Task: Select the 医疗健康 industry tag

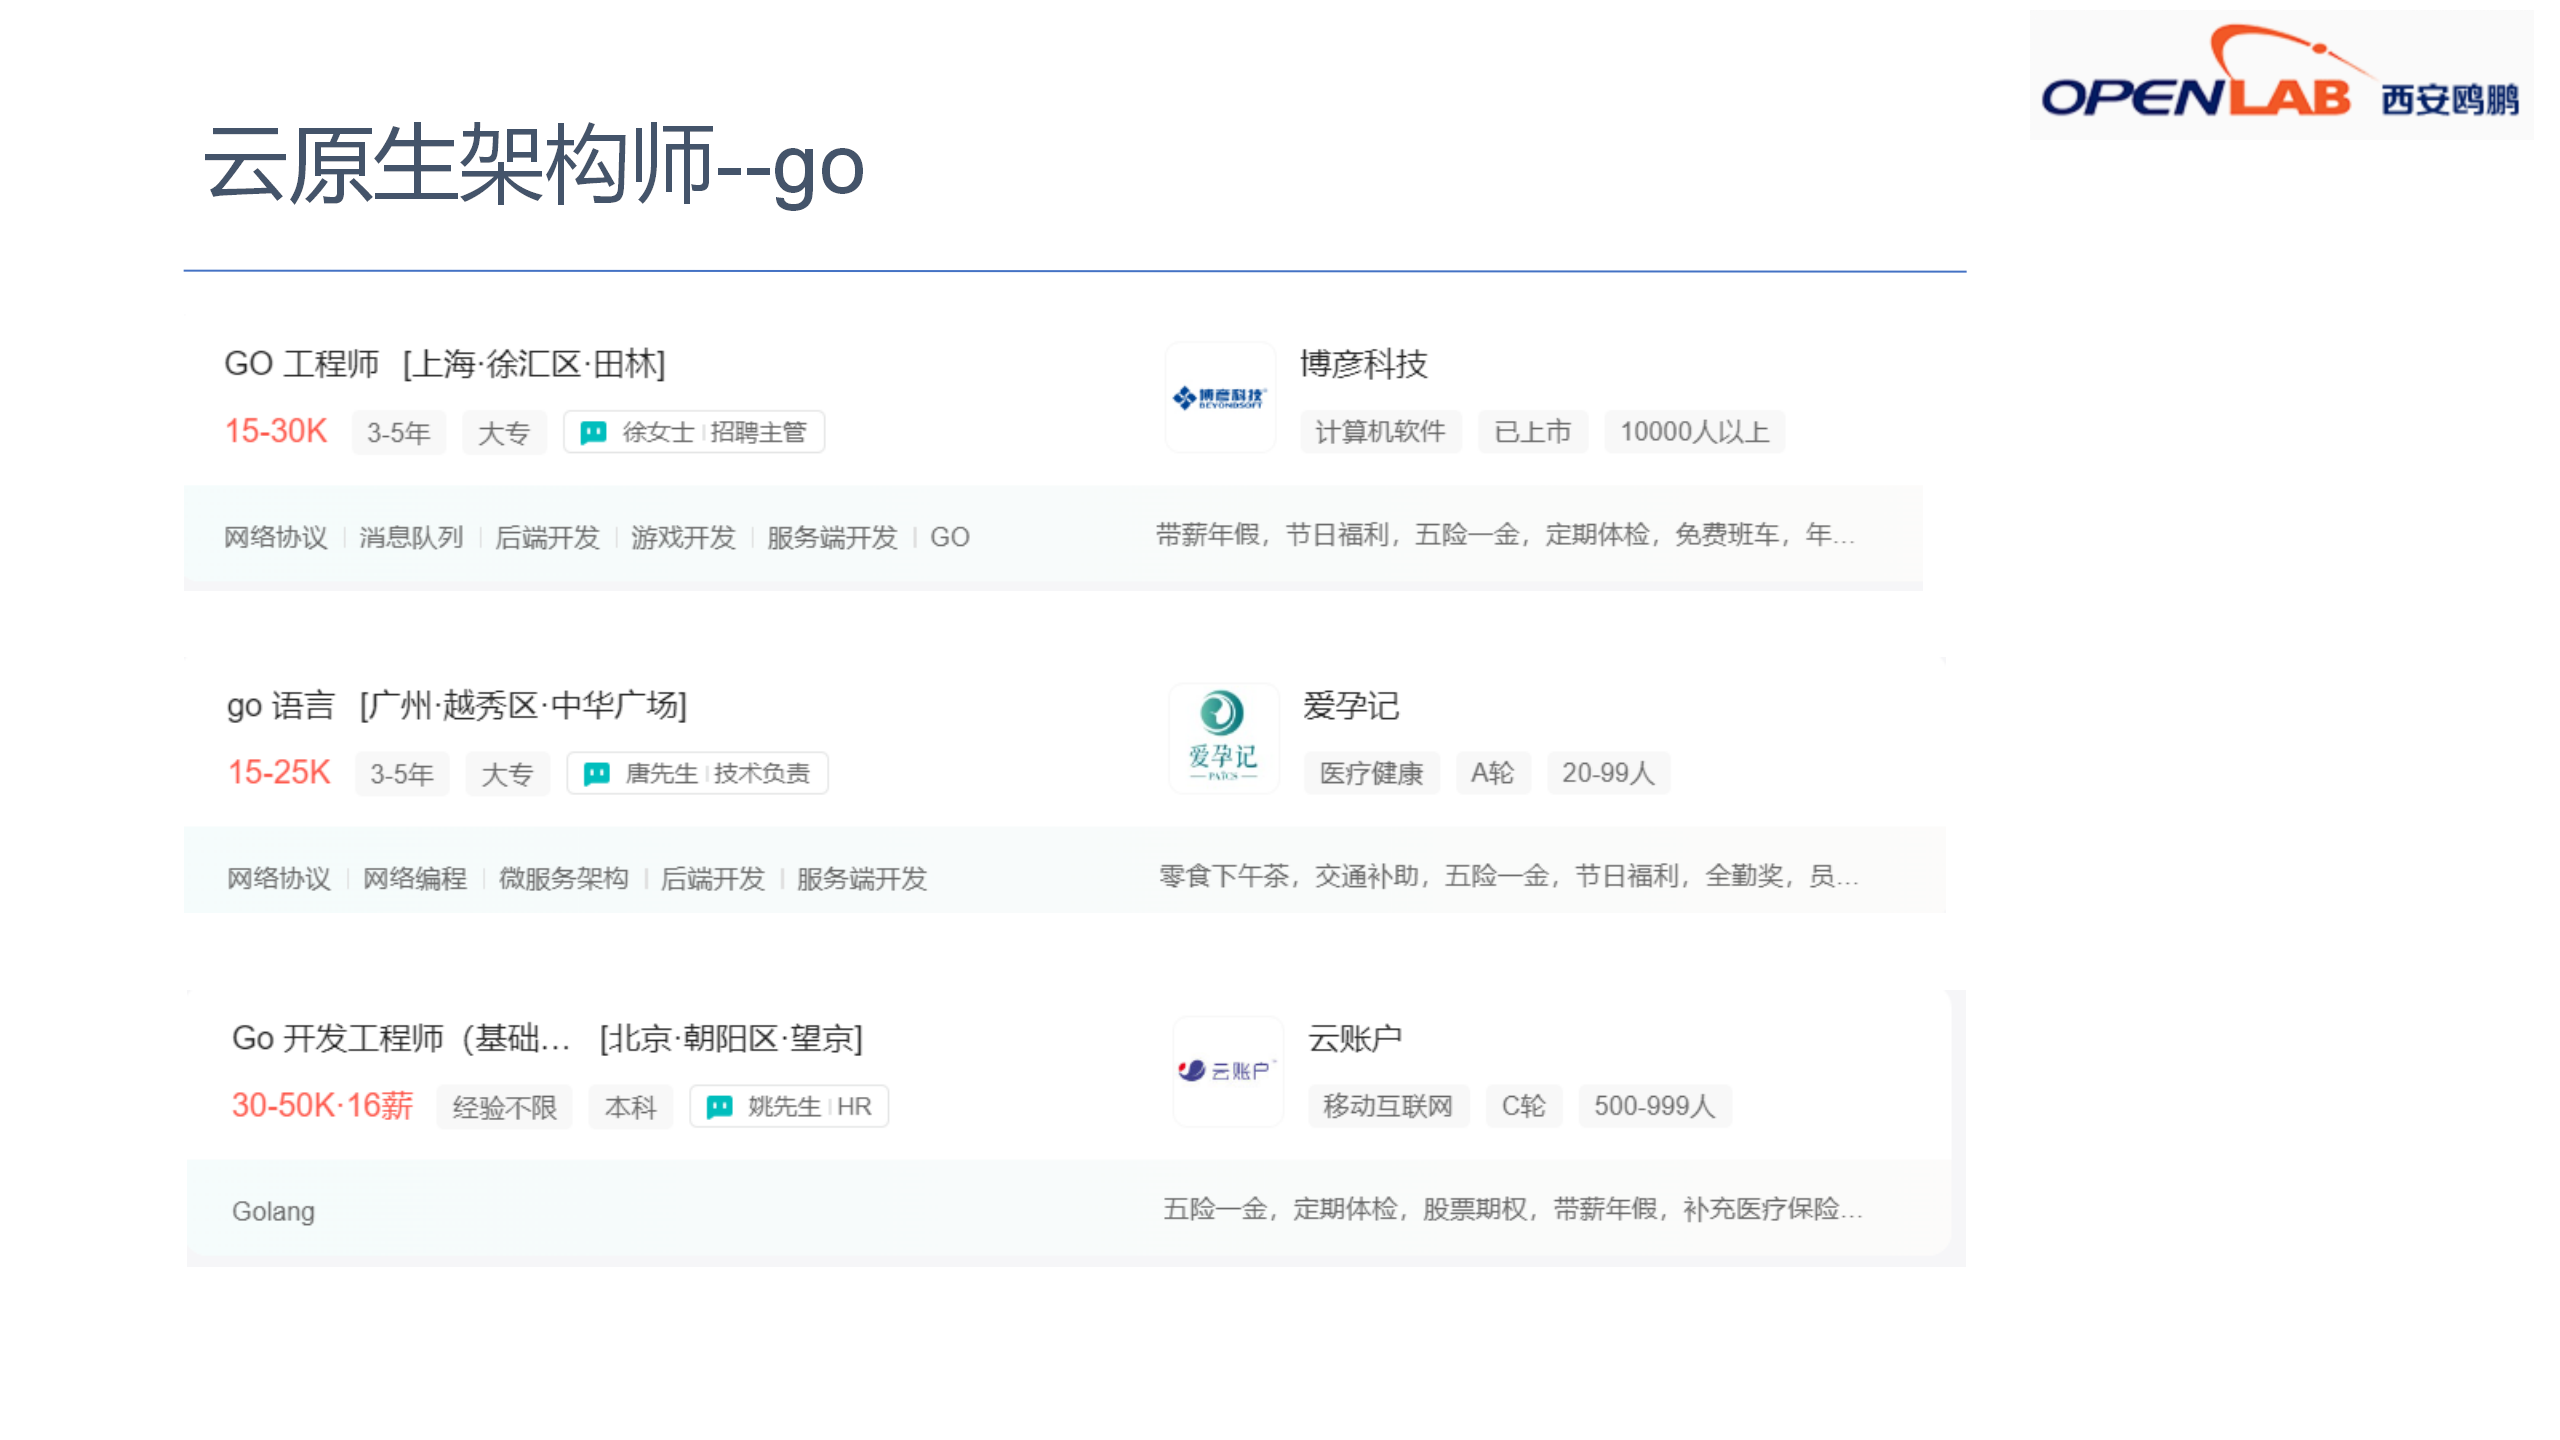Action: 1371,773
